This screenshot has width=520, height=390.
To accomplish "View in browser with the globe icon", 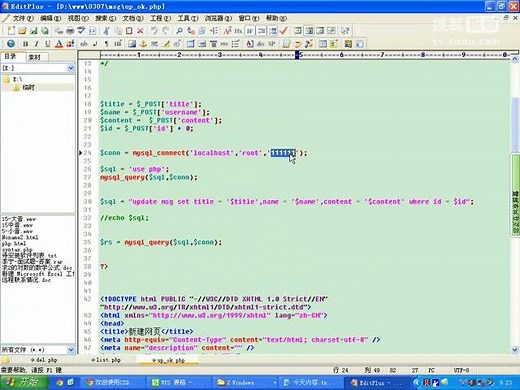I will (x=11, y=44).
